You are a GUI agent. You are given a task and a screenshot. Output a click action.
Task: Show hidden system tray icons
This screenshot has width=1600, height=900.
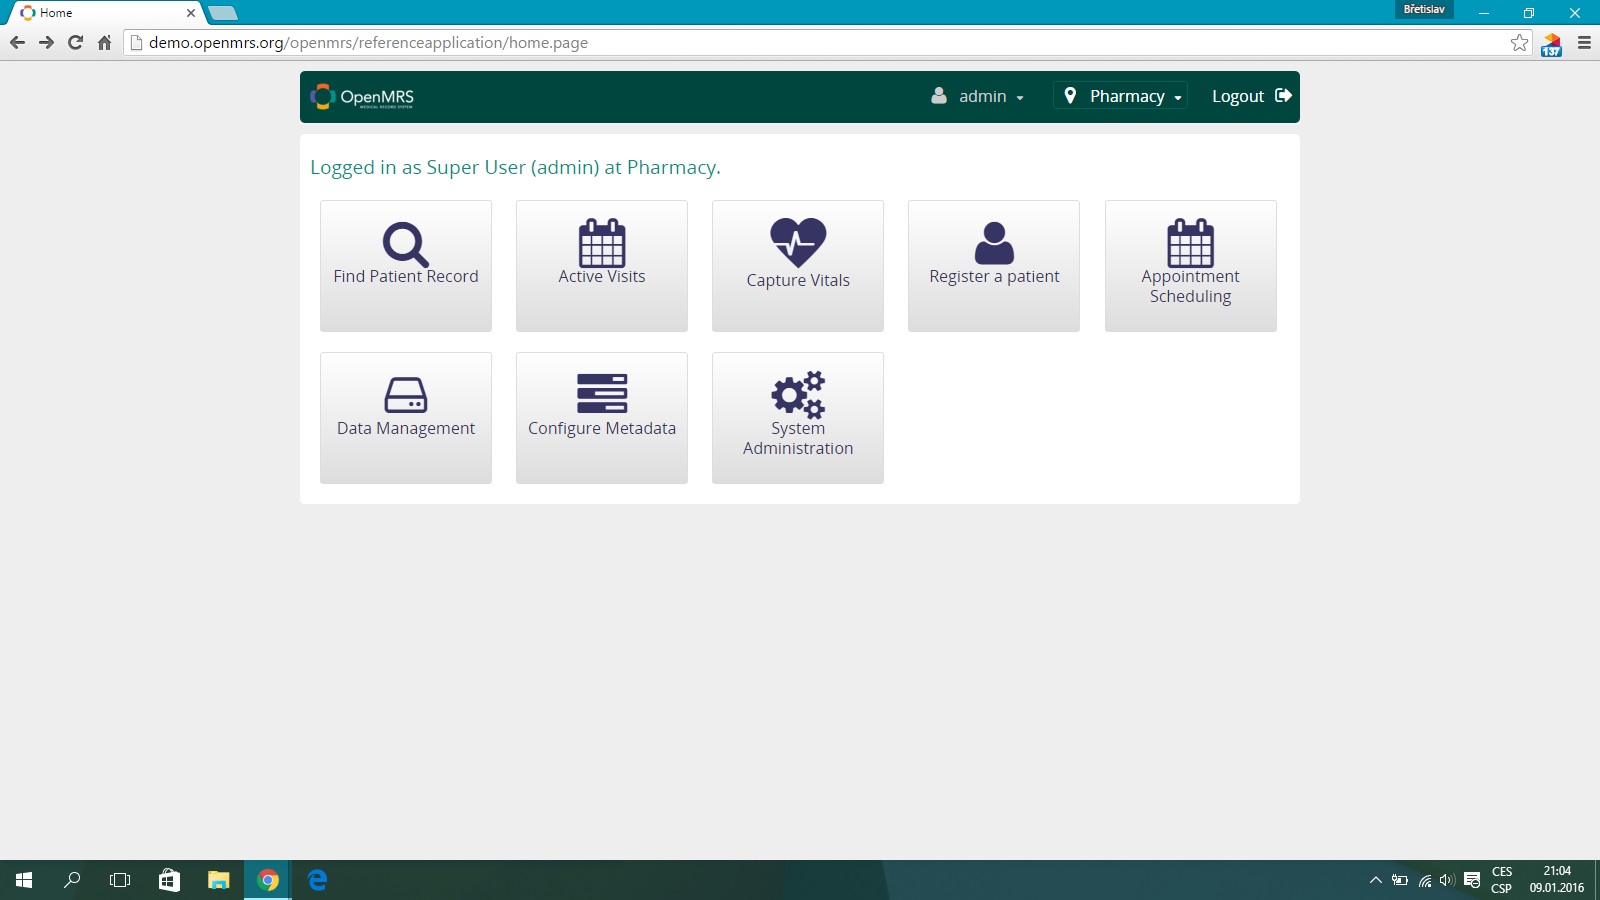[1376, 880]
